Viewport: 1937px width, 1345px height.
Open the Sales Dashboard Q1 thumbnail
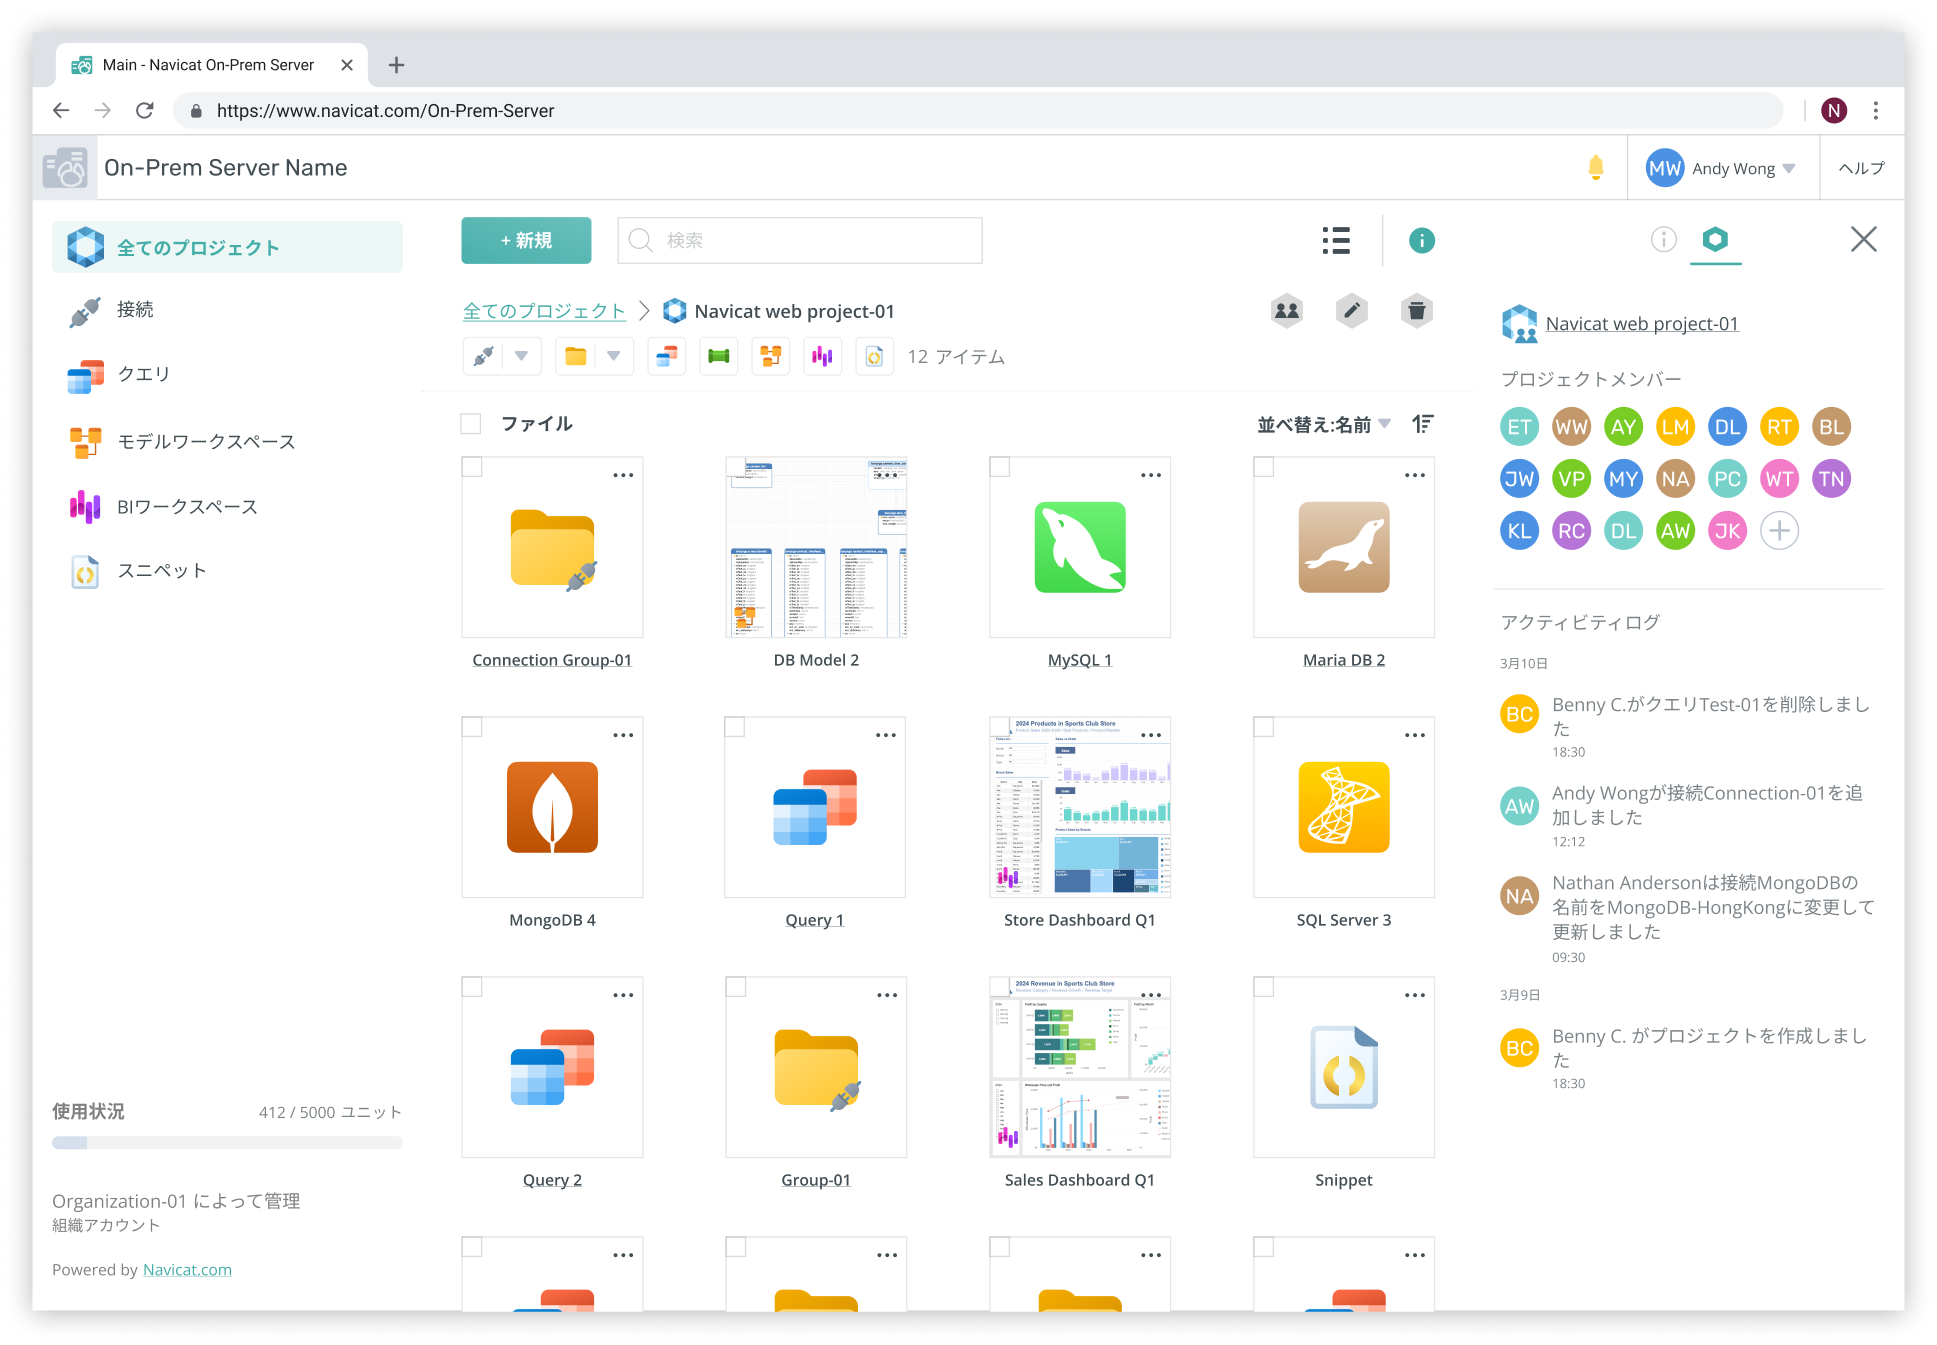[1080, 1067]
